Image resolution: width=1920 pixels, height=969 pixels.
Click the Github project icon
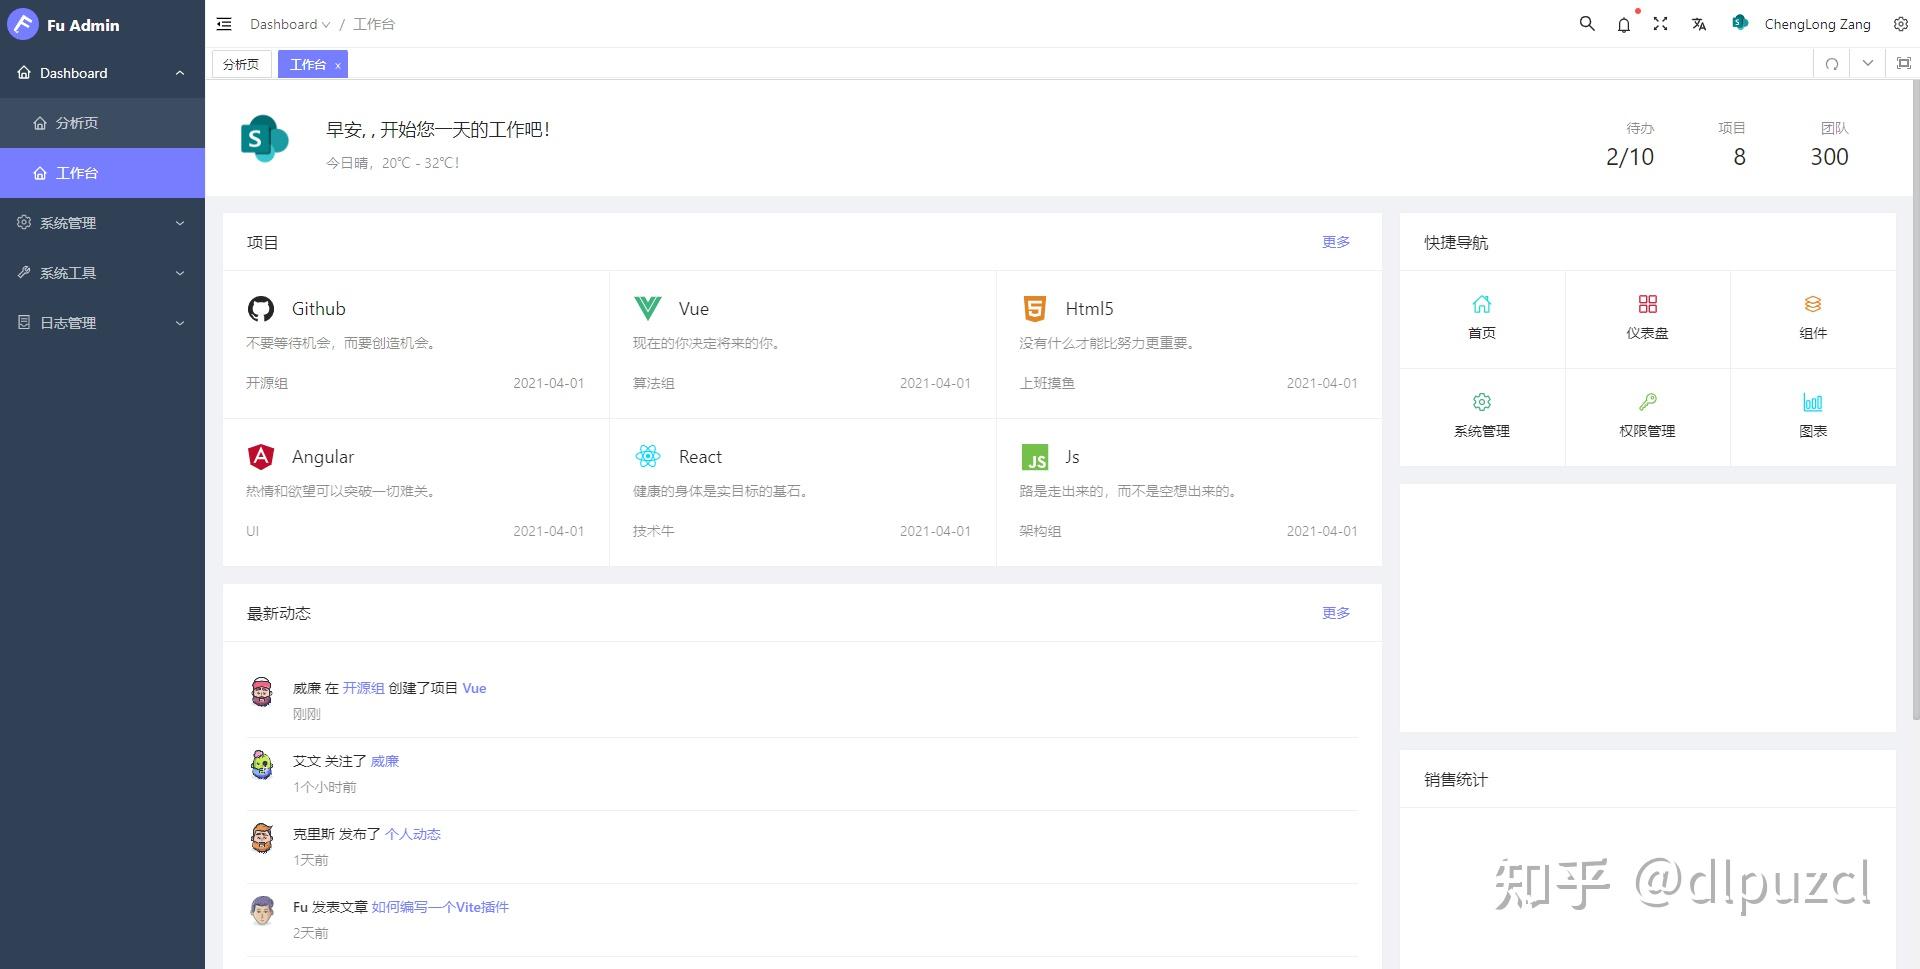coord(260,308)
